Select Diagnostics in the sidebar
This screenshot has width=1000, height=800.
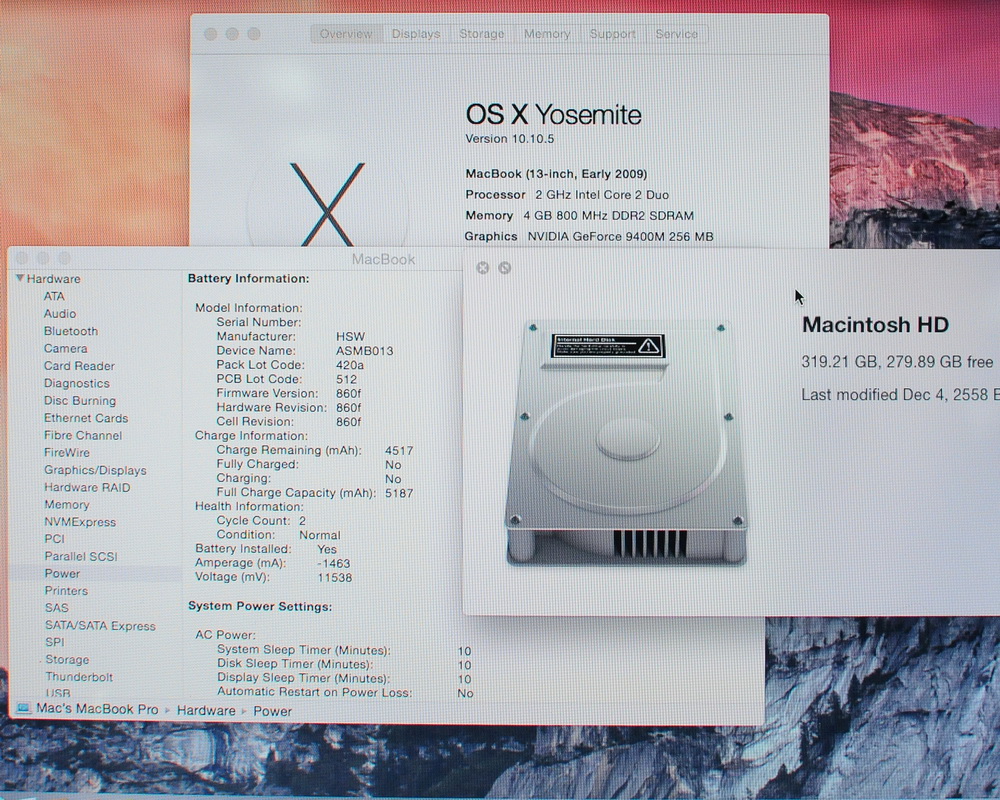point(77,383)
